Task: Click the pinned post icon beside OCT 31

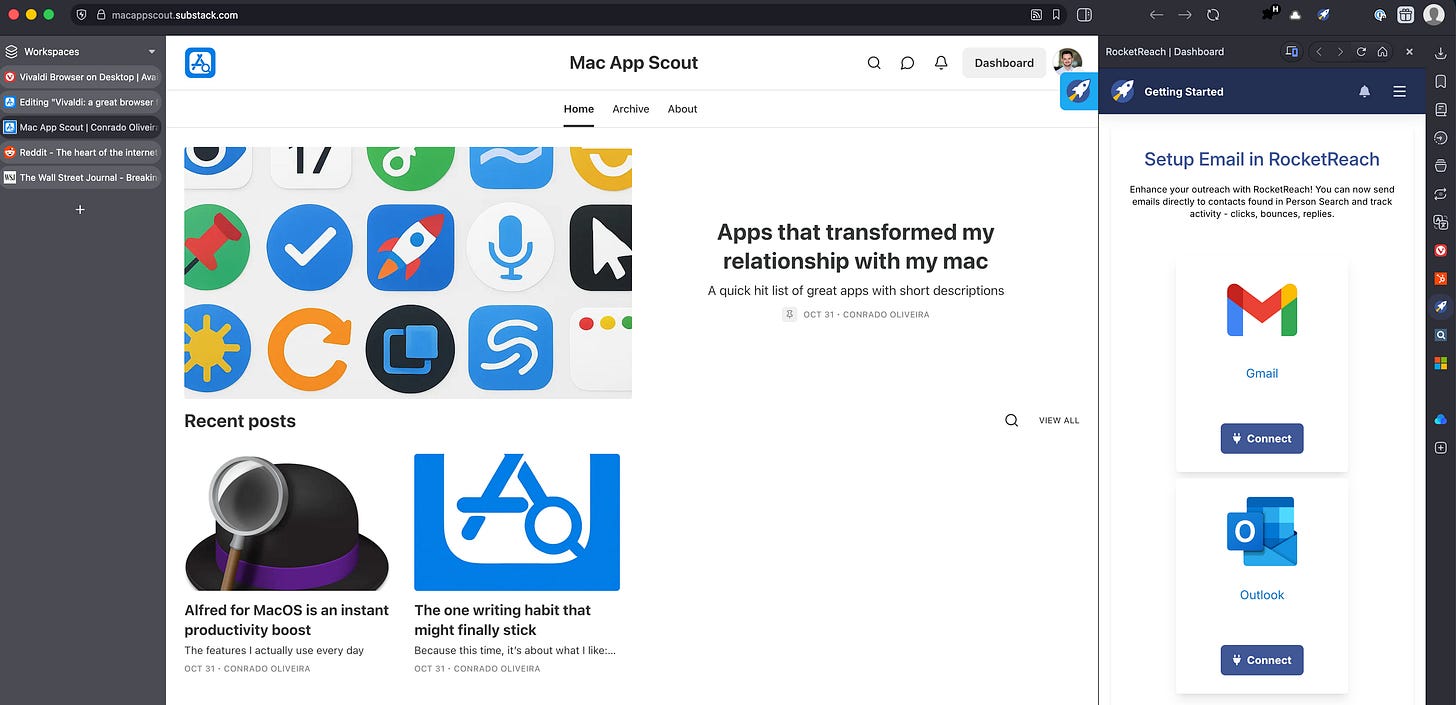Action: 789,314
